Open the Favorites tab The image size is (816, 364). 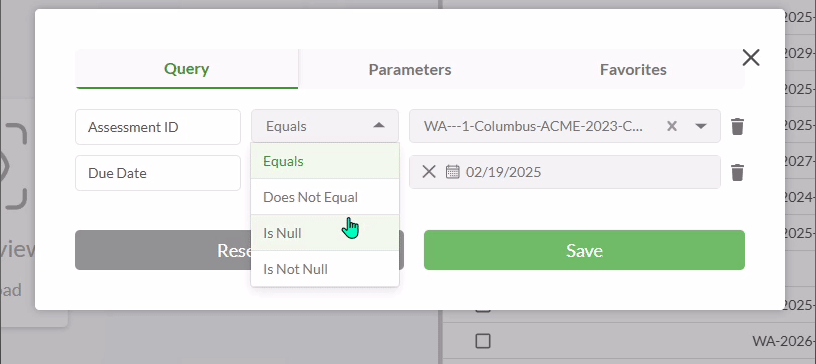pos(633,69)
